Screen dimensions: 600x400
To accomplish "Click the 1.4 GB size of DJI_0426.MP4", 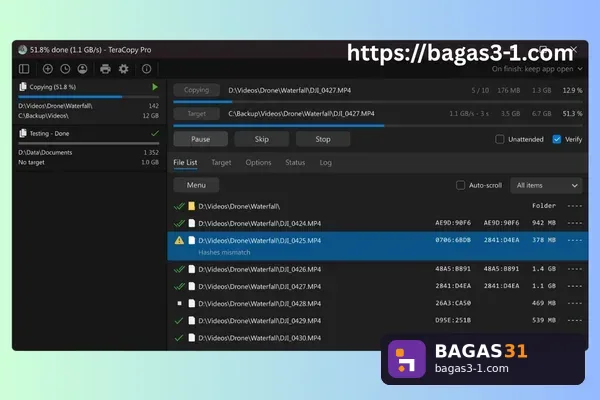I will coord(544,269).
